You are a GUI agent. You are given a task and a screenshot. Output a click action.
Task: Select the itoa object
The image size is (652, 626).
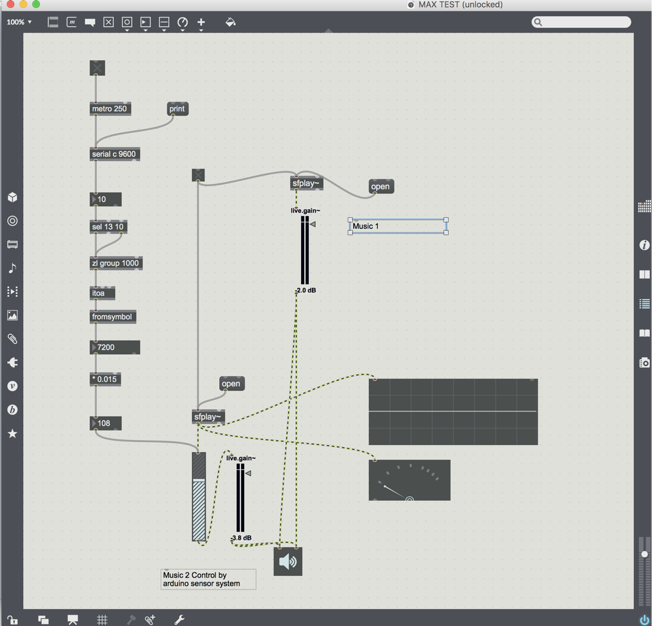pyautogui.click(x=102, y=293)
